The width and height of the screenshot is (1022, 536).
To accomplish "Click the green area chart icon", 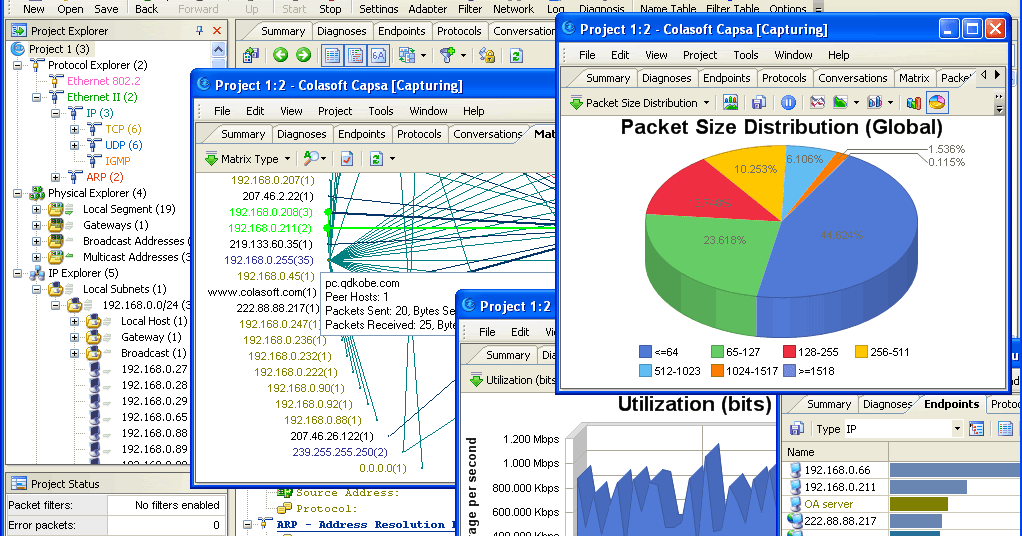I will pos(840,102).
